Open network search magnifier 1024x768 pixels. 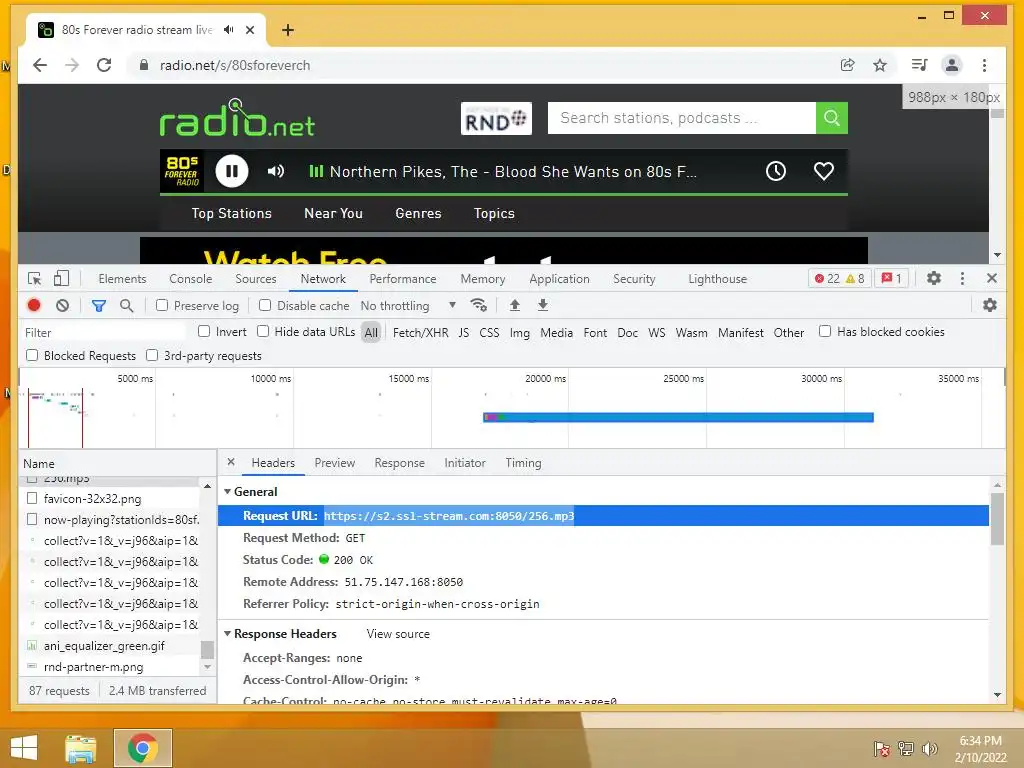click(127, 305)
